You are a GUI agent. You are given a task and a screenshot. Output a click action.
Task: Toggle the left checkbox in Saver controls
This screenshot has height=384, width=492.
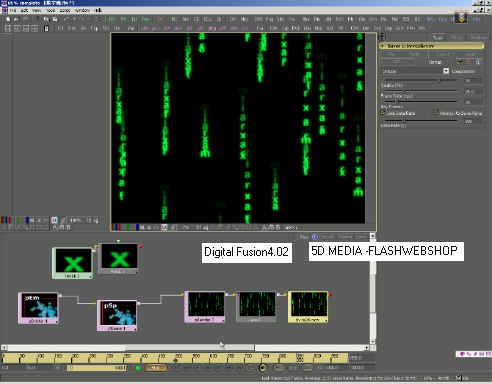pos(383,113)
